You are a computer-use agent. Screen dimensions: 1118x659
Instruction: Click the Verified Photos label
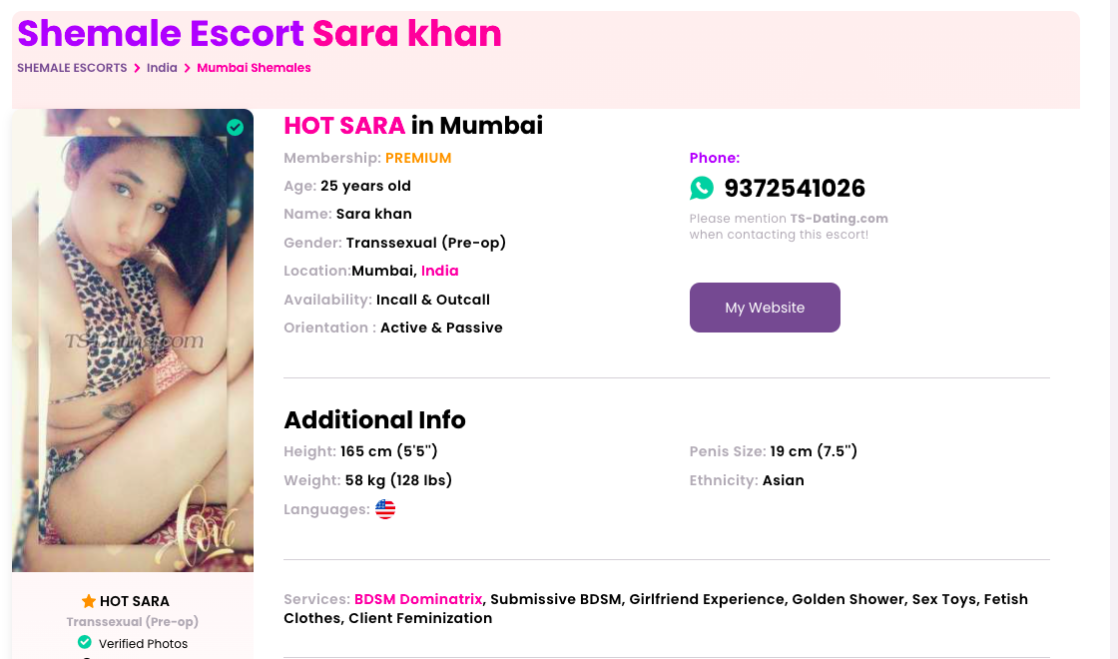(x=143, y=643)
